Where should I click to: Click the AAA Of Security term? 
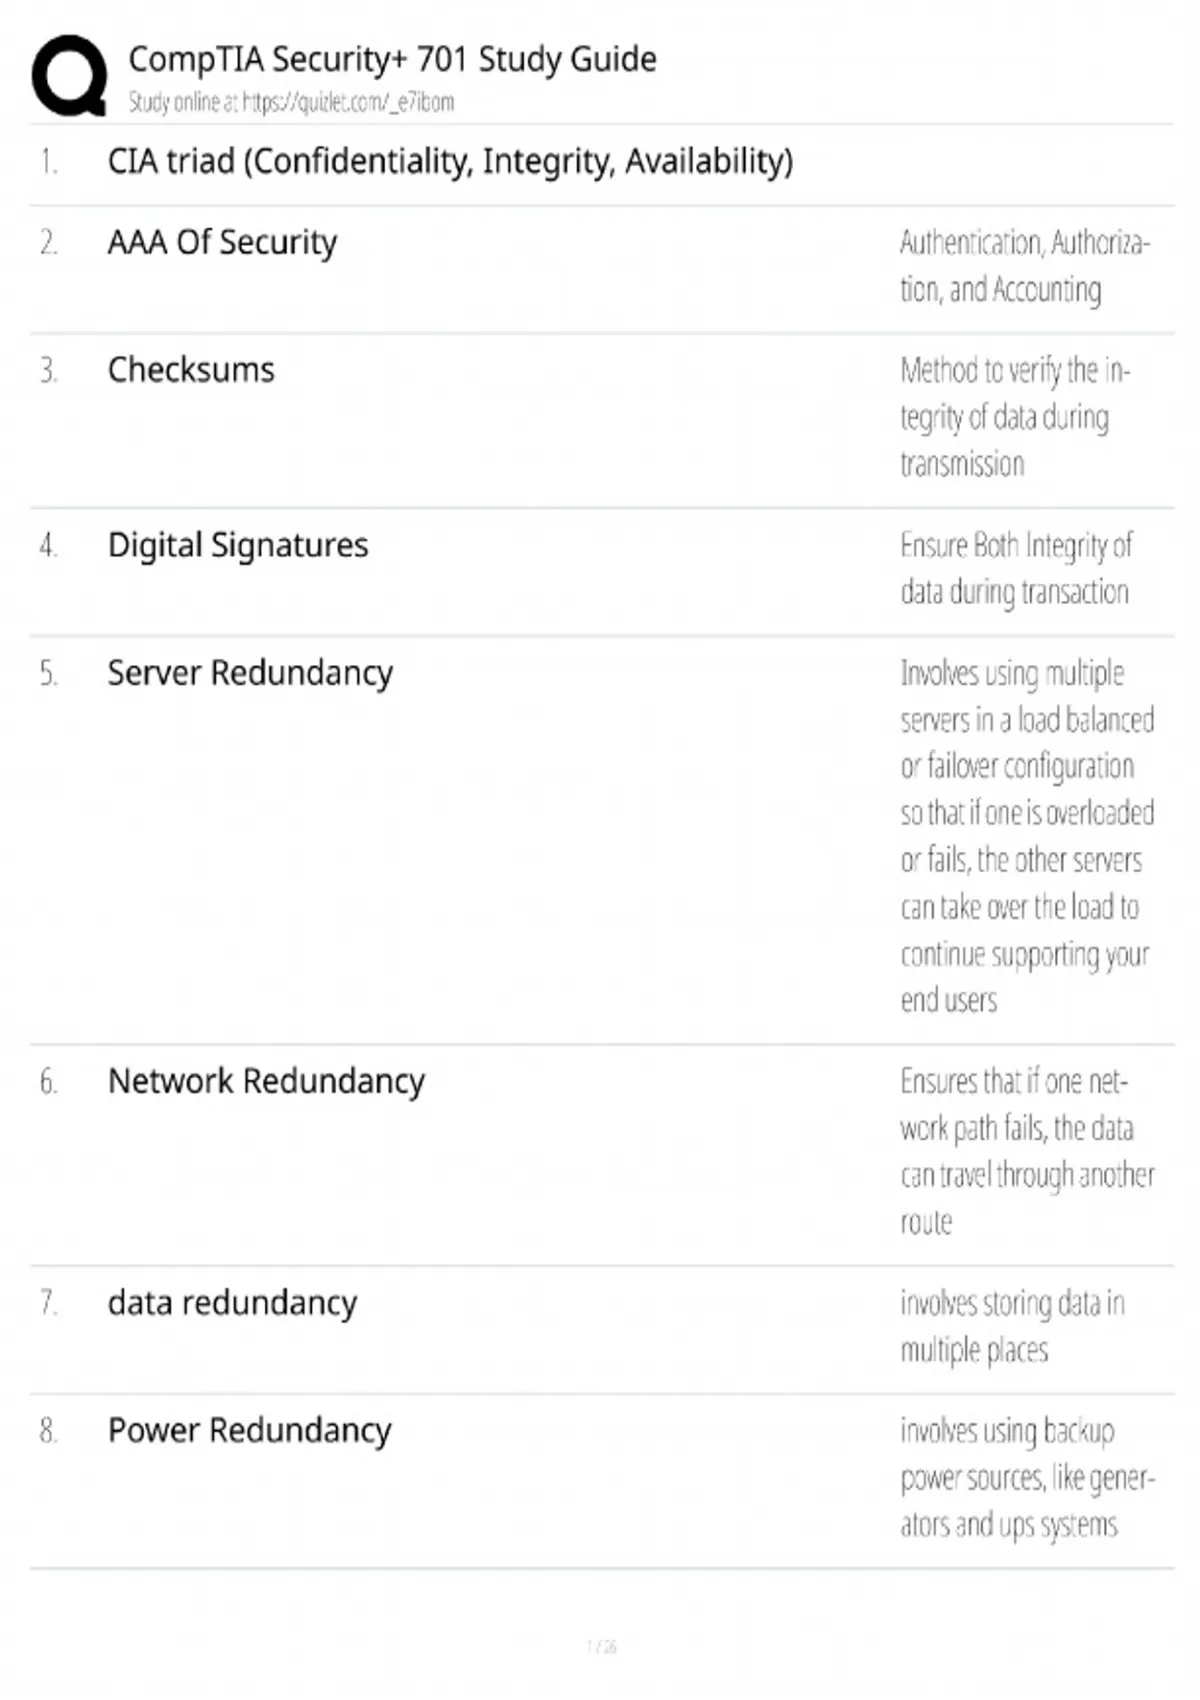pyautogui.click(x=222, y=242)
